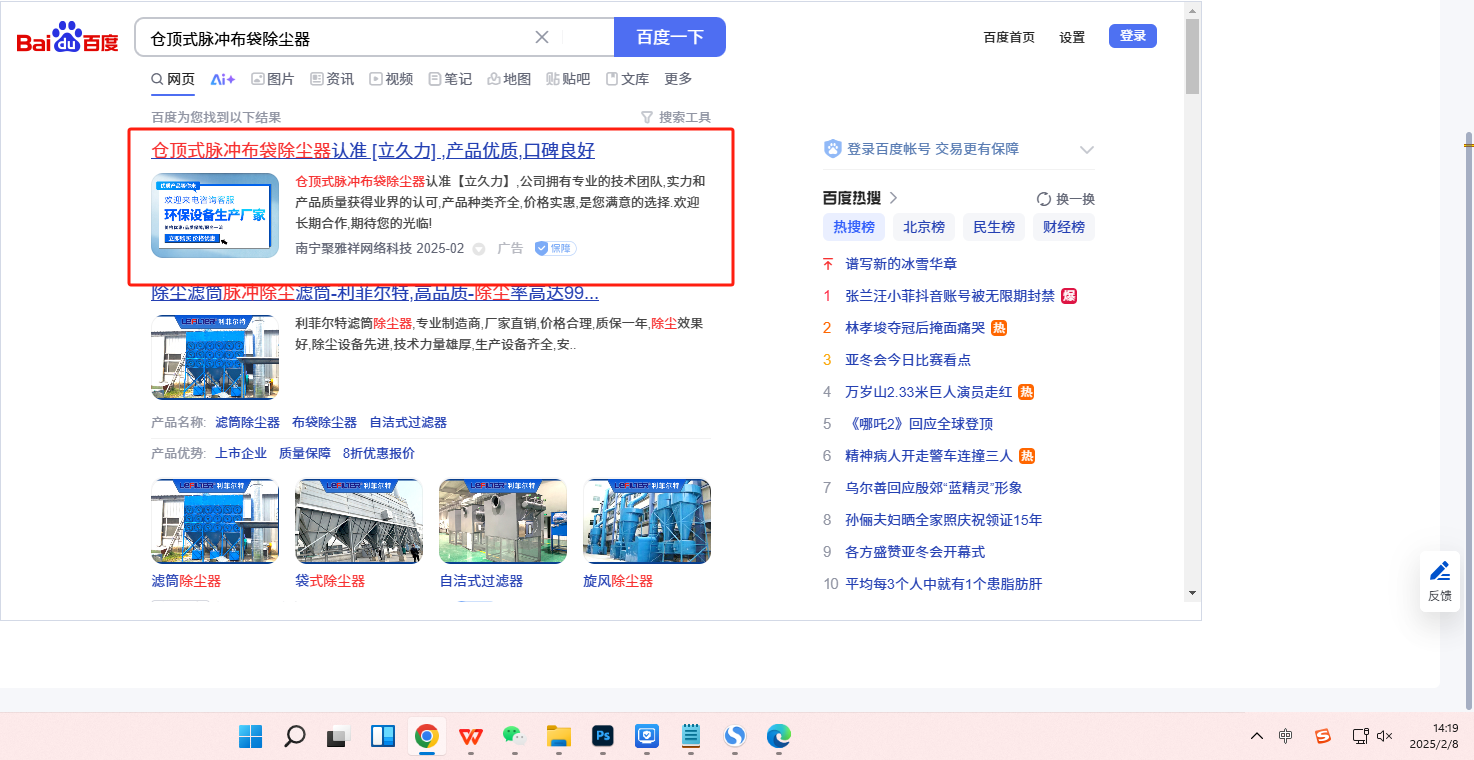1474x760 pixels.
Task: Open the 《哪吒2》回应全球登顶 hot search link
Action: pos(919,424)
